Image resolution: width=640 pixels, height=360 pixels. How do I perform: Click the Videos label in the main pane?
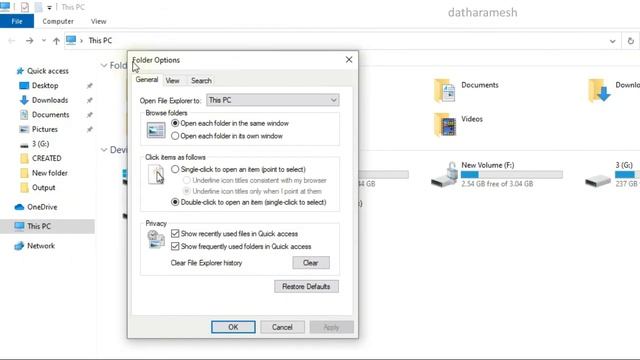click(472, 119)
